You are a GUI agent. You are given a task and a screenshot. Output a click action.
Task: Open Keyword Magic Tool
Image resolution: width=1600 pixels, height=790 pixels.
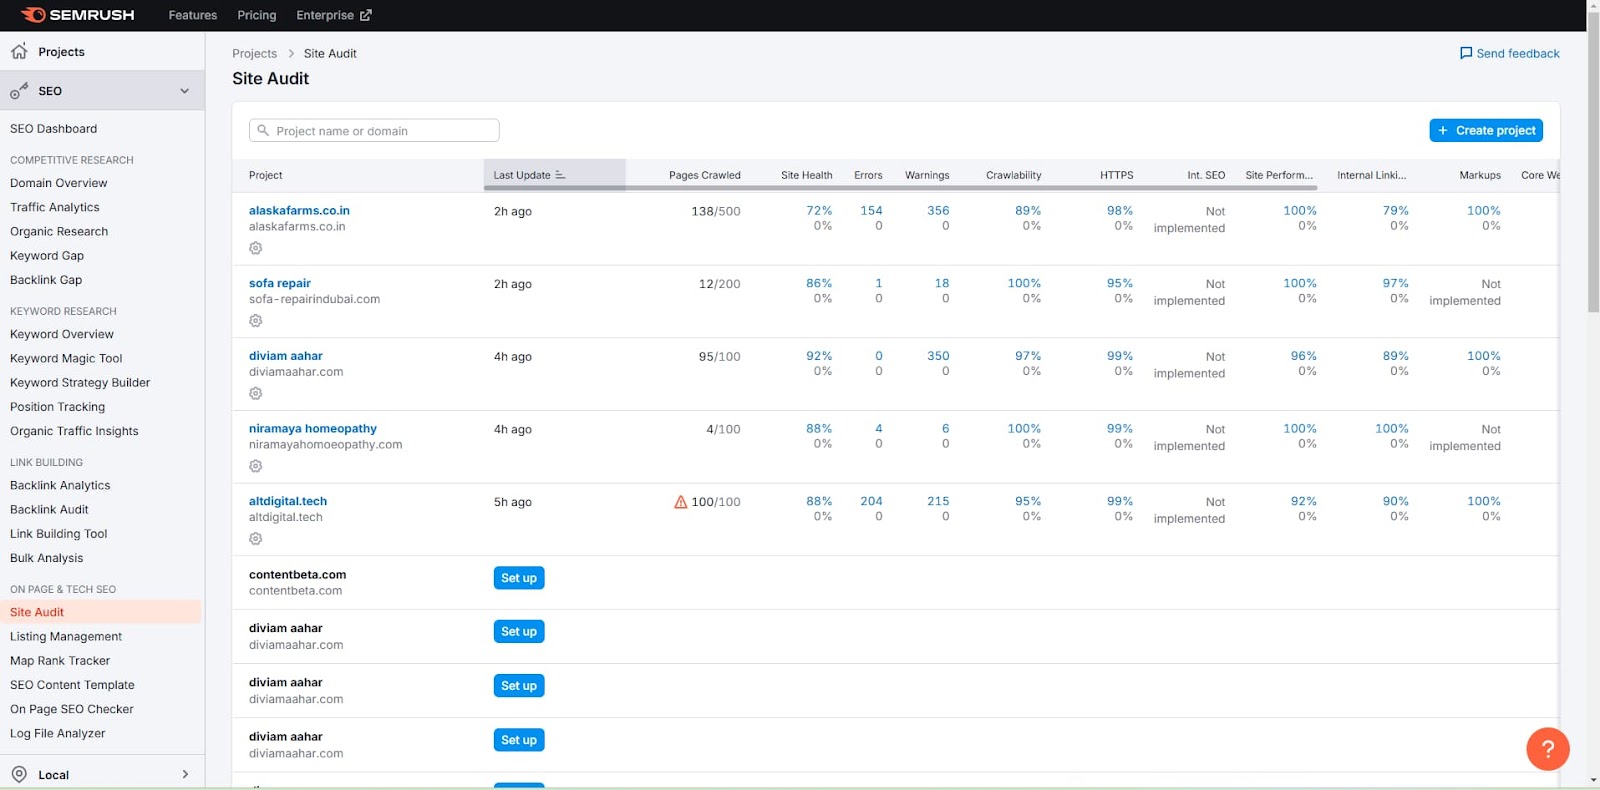coord(66,358)
